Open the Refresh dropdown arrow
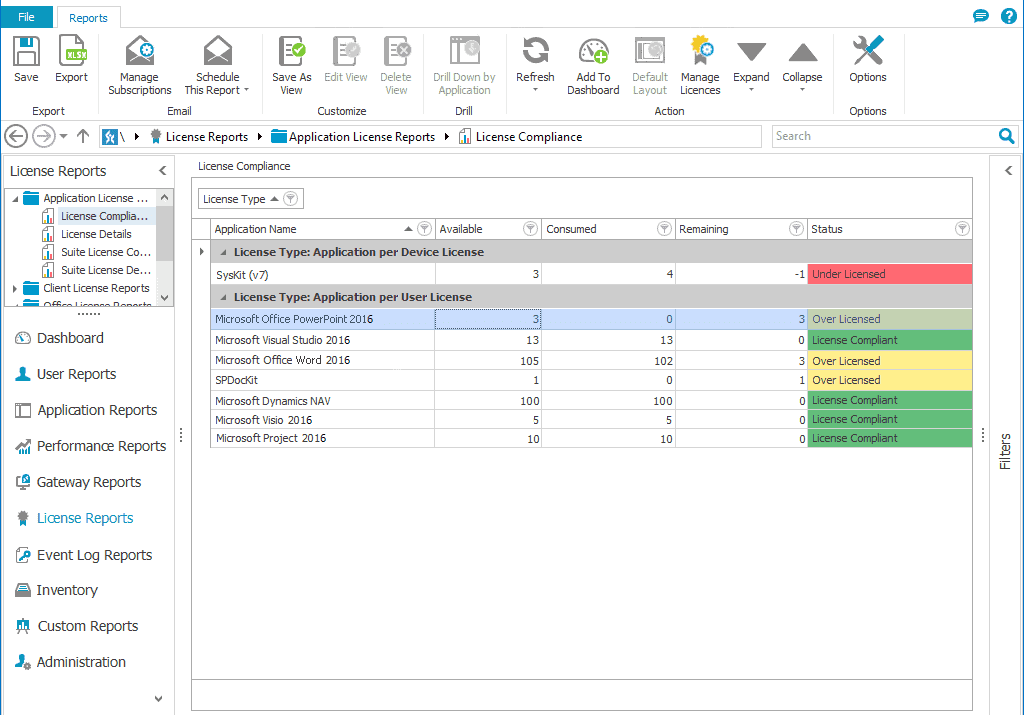 [x=535, y=90]
